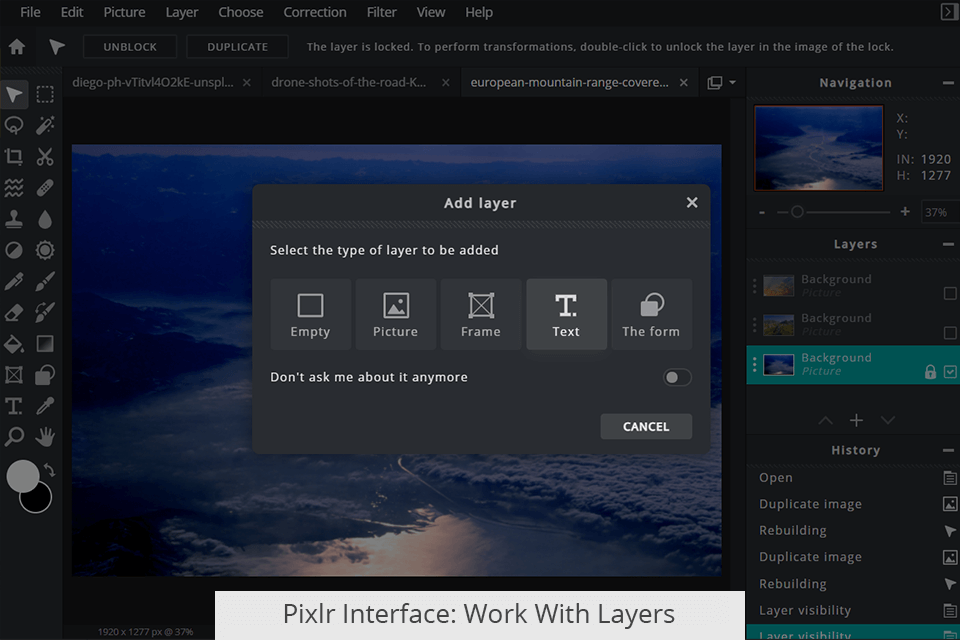Click the zoom slider handle in Navigation
The image size is (960, 640).
click(797, 212)
